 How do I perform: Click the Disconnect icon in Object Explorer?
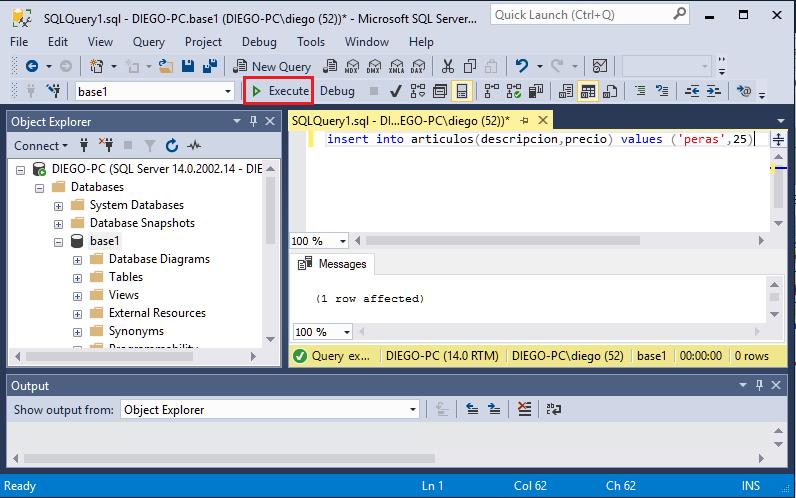click(106, 146)
